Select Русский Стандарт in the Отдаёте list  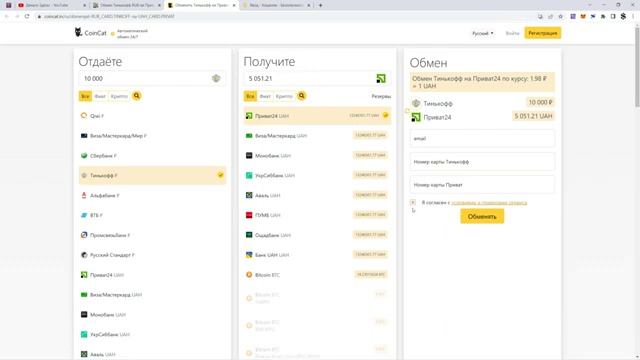click(152, 255)
